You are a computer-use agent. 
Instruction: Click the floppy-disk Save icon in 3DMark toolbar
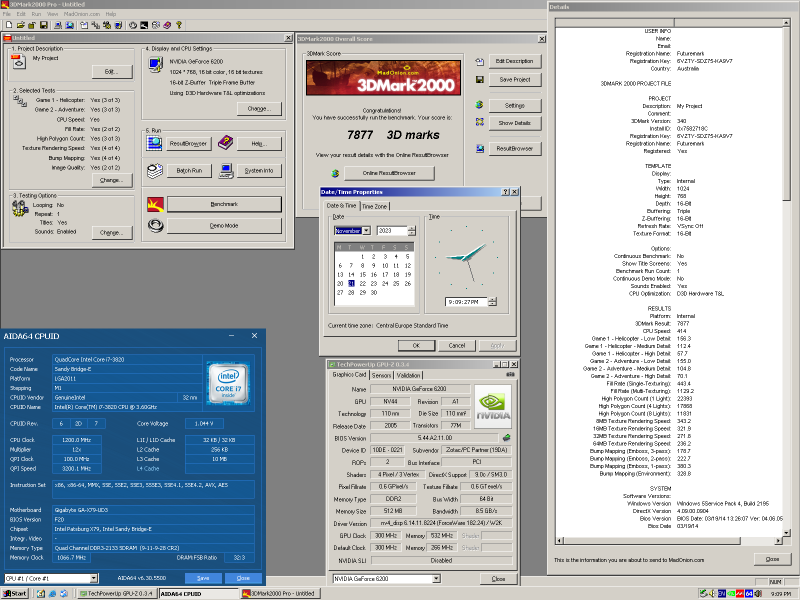44,25
